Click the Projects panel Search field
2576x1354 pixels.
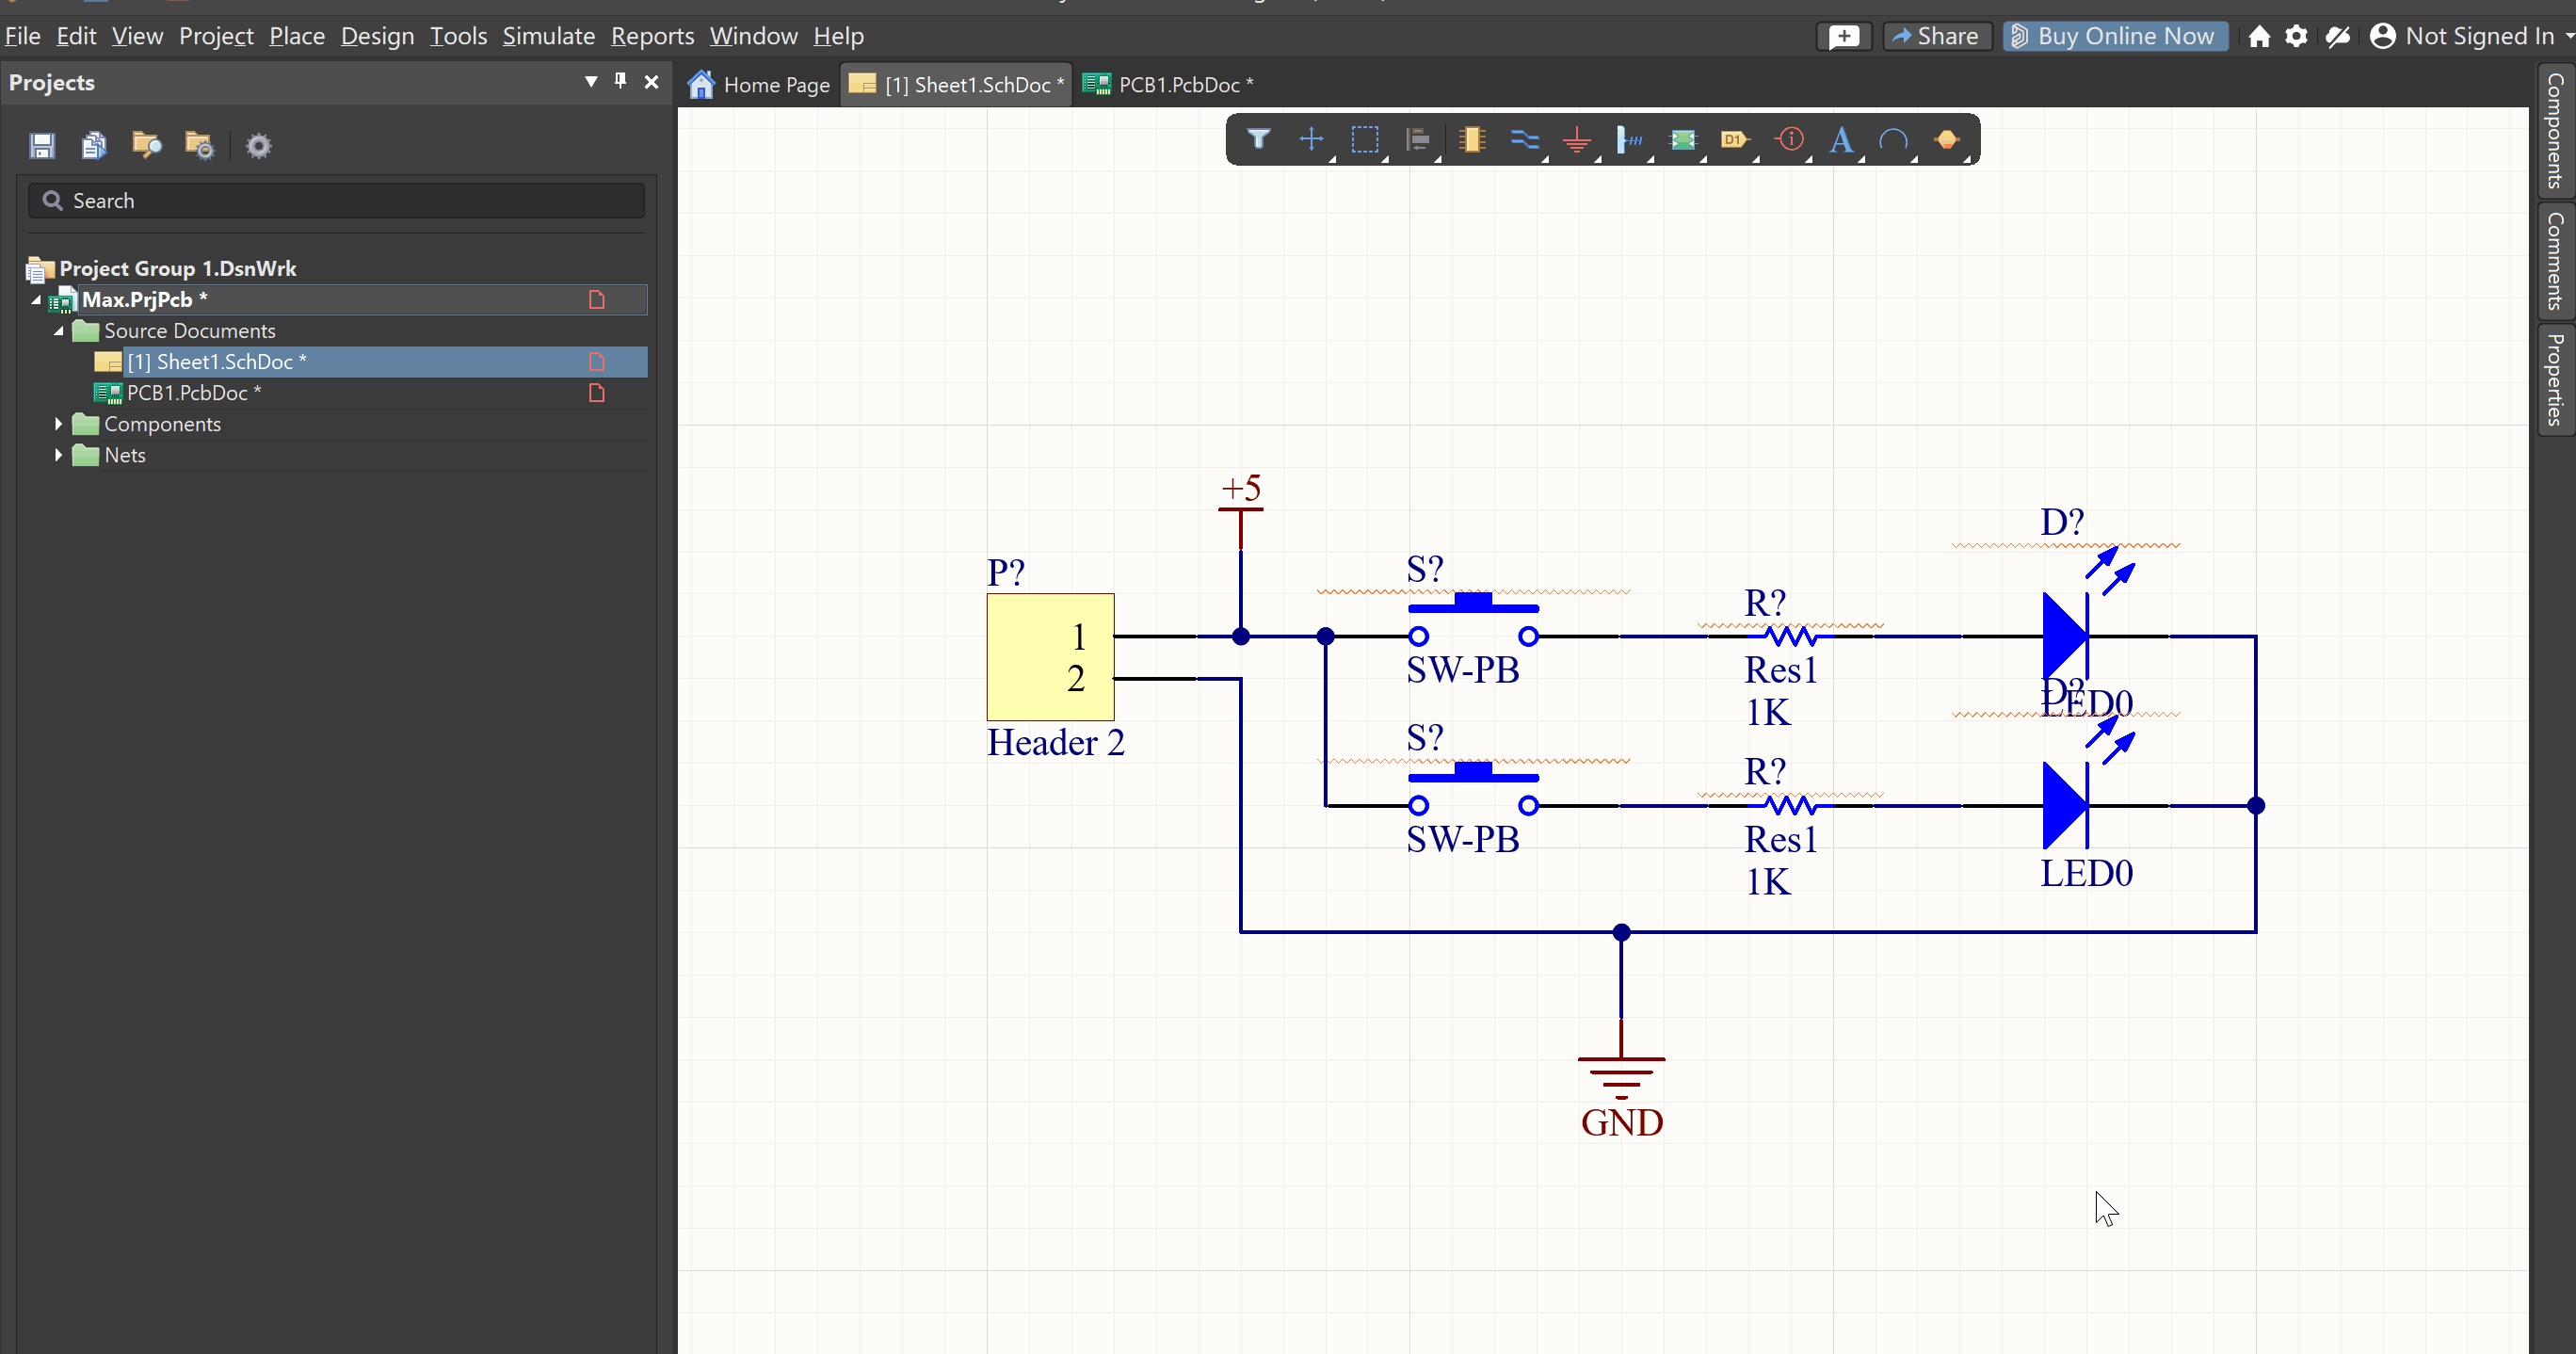[336, 201]
